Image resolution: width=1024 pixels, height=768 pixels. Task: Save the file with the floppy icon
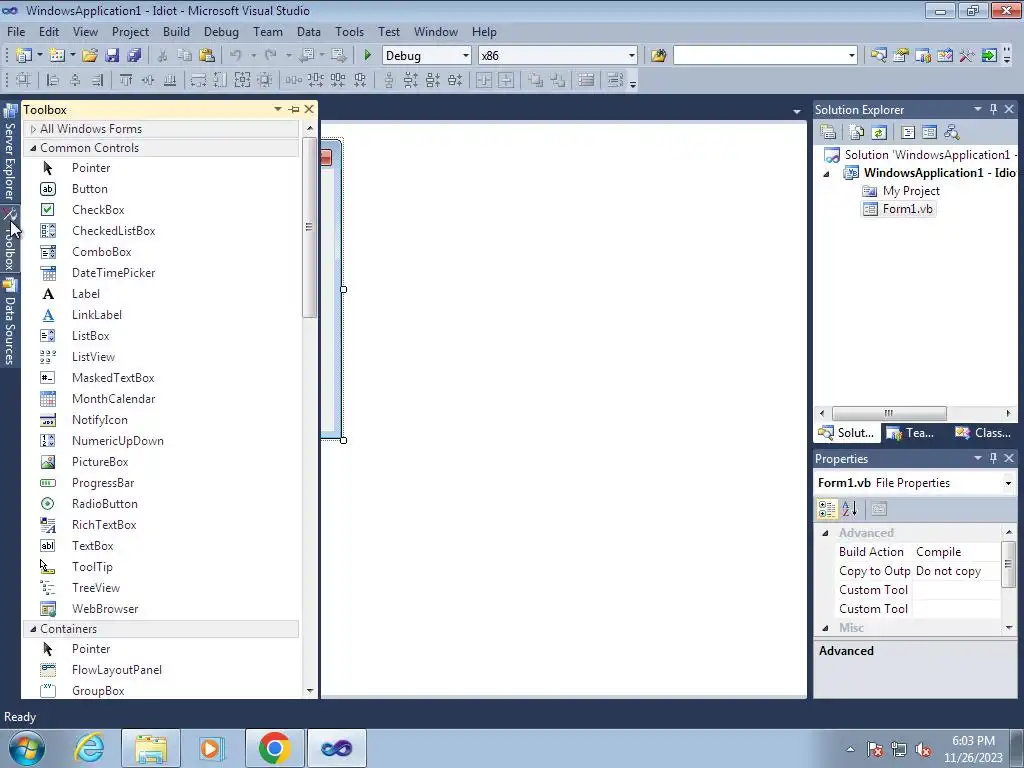click(x=112, y=56)
